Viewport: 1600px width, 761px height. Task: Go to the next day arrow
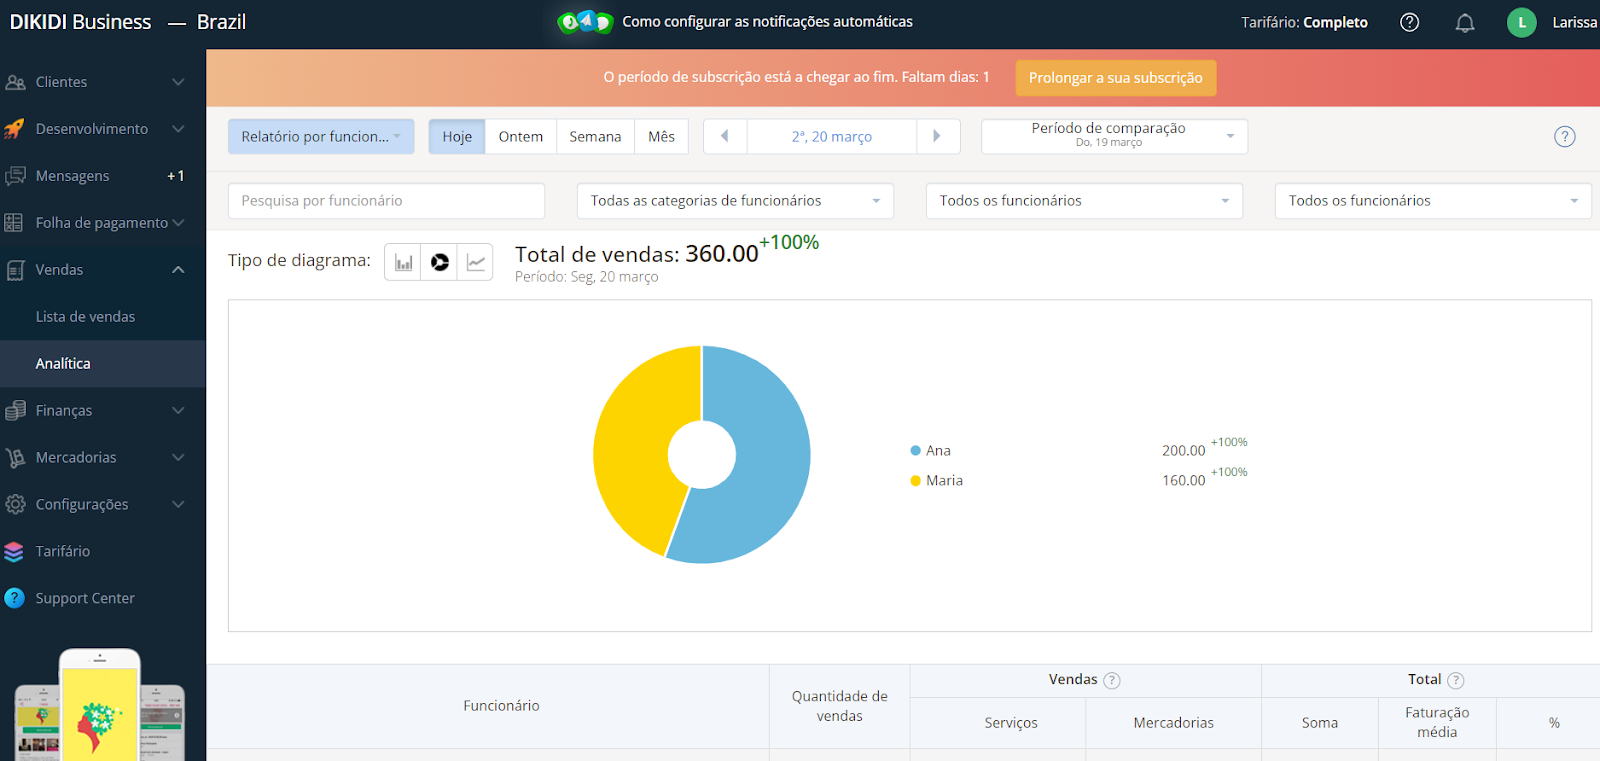click(937, 136)
